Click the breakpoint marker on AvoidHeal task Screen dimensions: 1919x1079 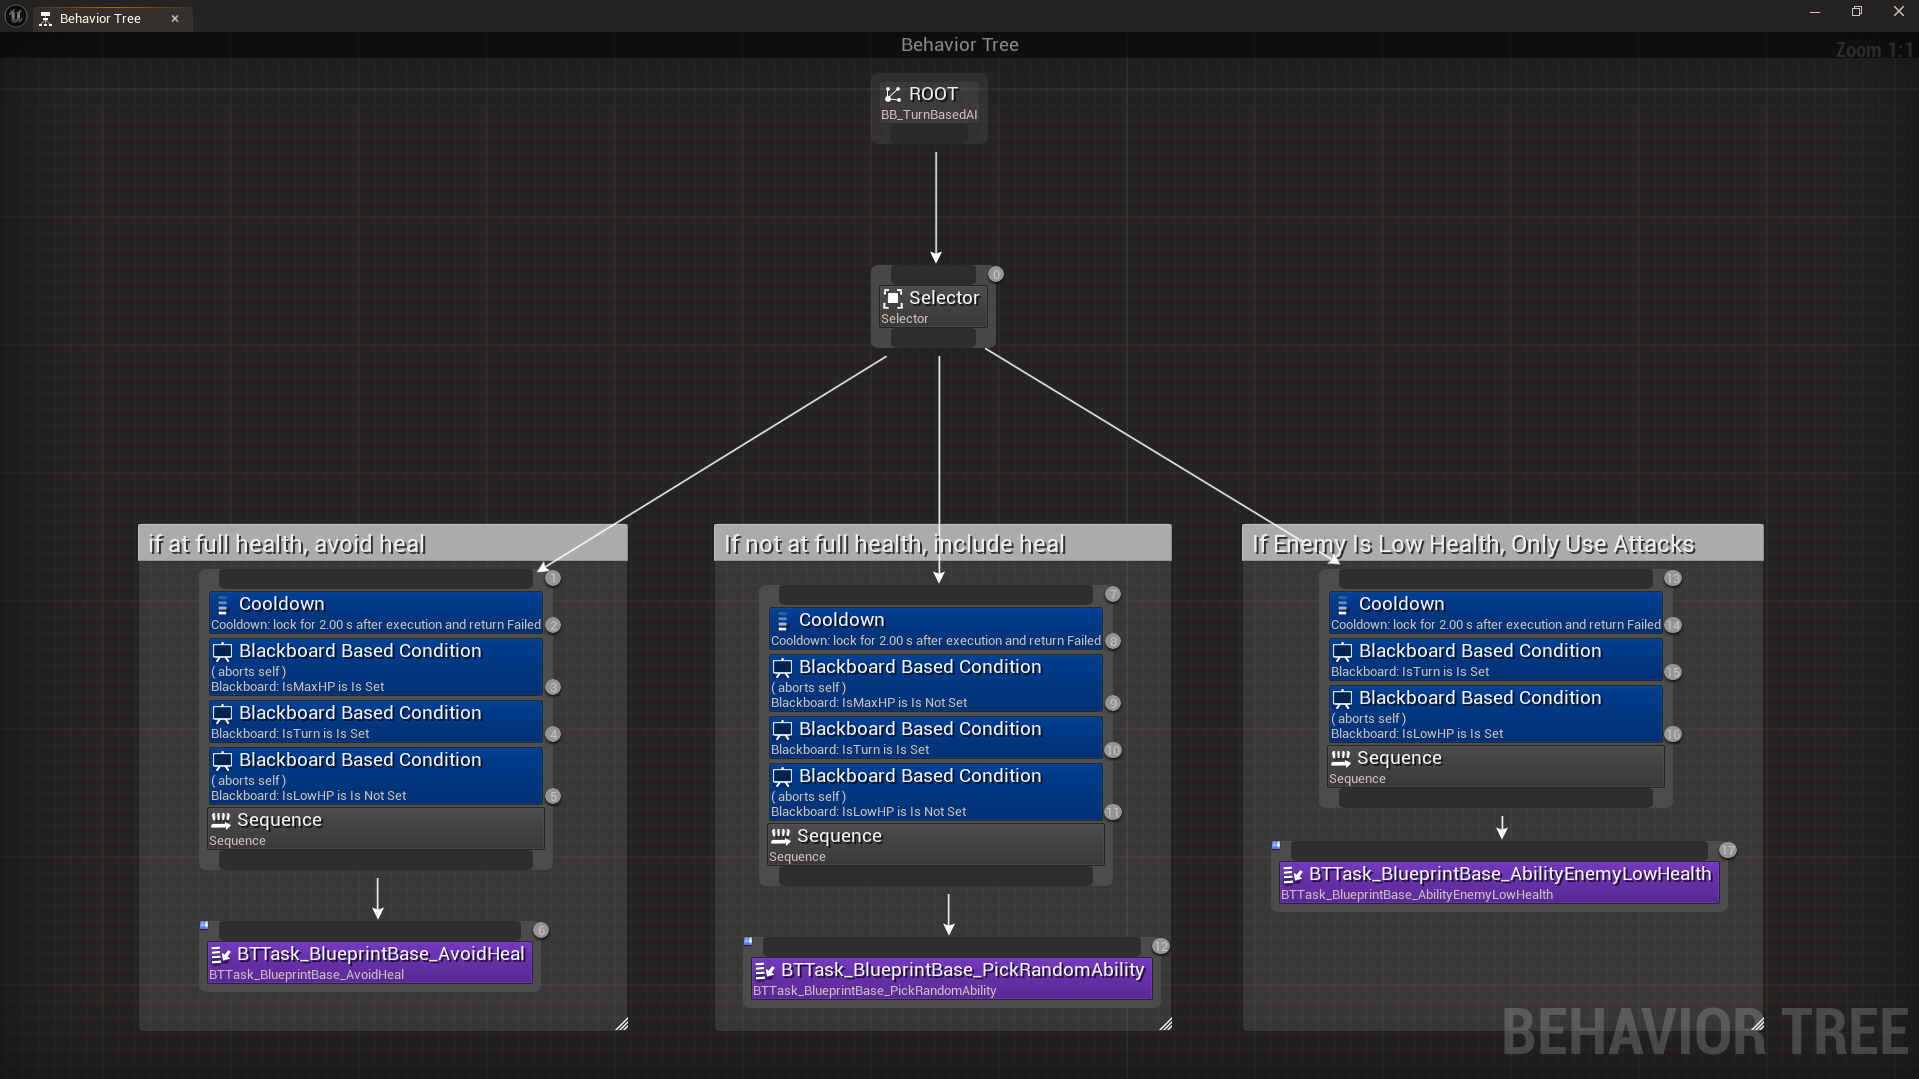(205, 926)
